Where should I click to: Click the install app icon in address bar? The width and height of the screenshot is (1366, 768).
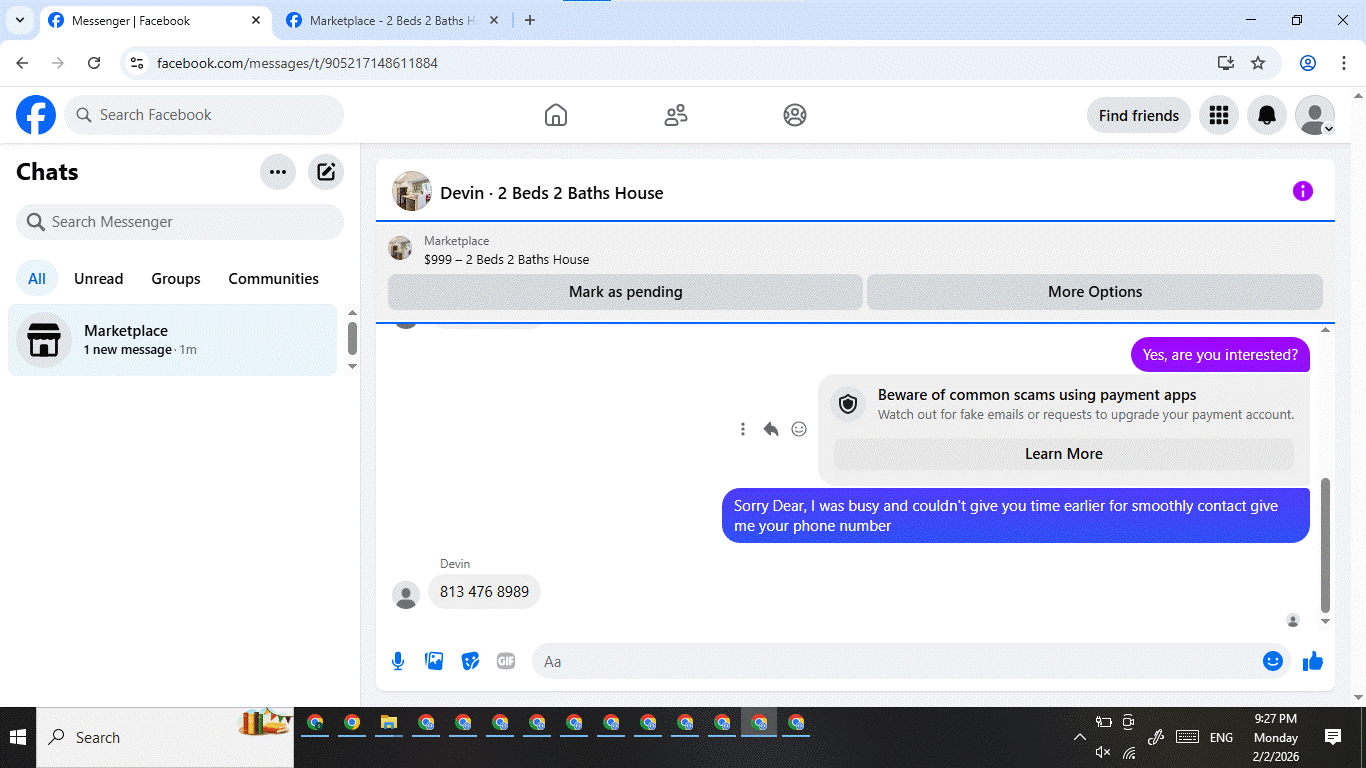click(x=1226, y=63)
